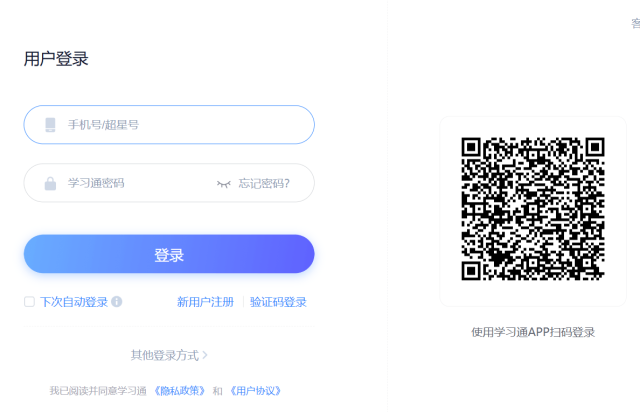The height and width of the screenshot is (412, 640).
Task: Click the phone icon in username field
Action: (50, 125)
